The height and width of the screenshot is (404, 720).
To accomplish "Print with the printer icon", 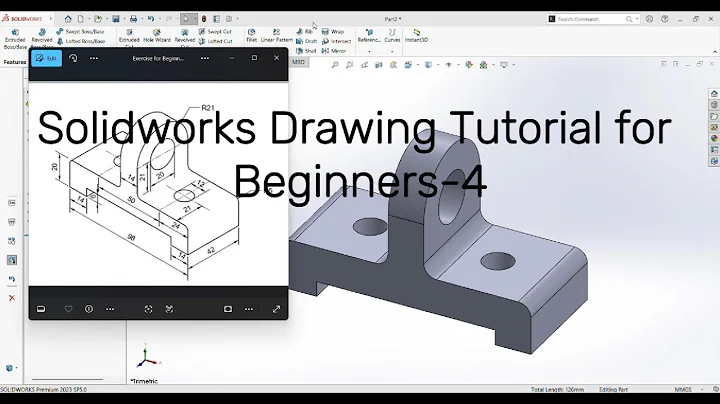I will 133,19.
